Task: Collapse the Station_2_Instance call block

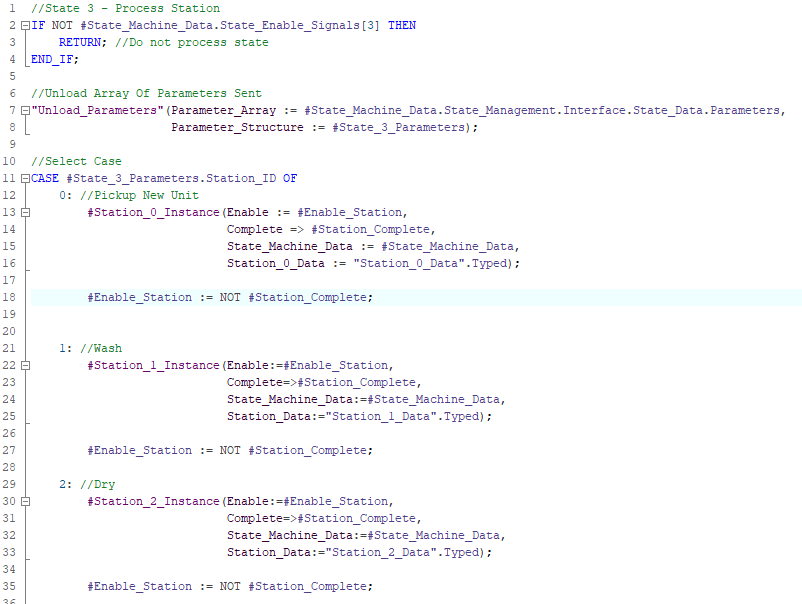Action: coord(24,501)
